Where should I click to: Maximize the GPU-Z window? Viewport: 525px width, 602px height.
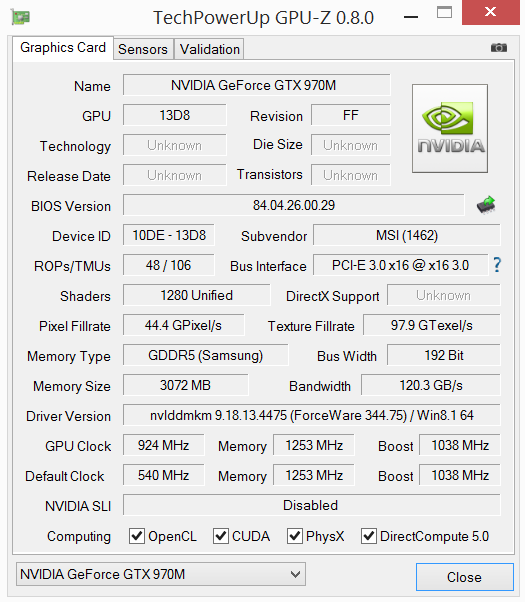pos(444,13)
